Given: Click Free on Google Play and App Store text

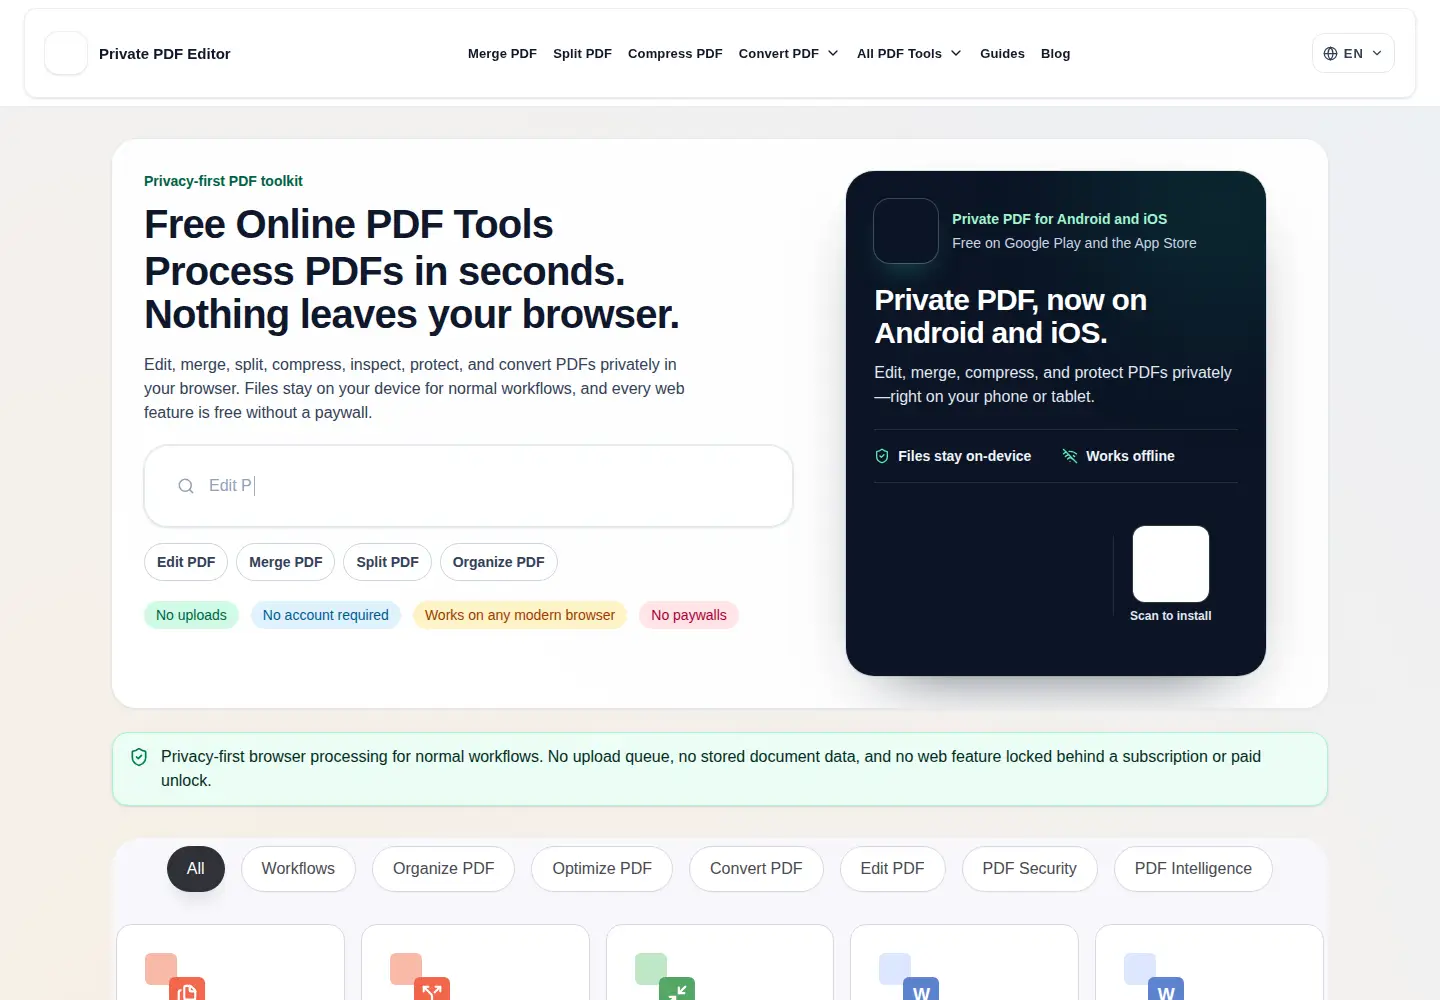Looking at the screenshot, I should click(x=1074, y=243).
